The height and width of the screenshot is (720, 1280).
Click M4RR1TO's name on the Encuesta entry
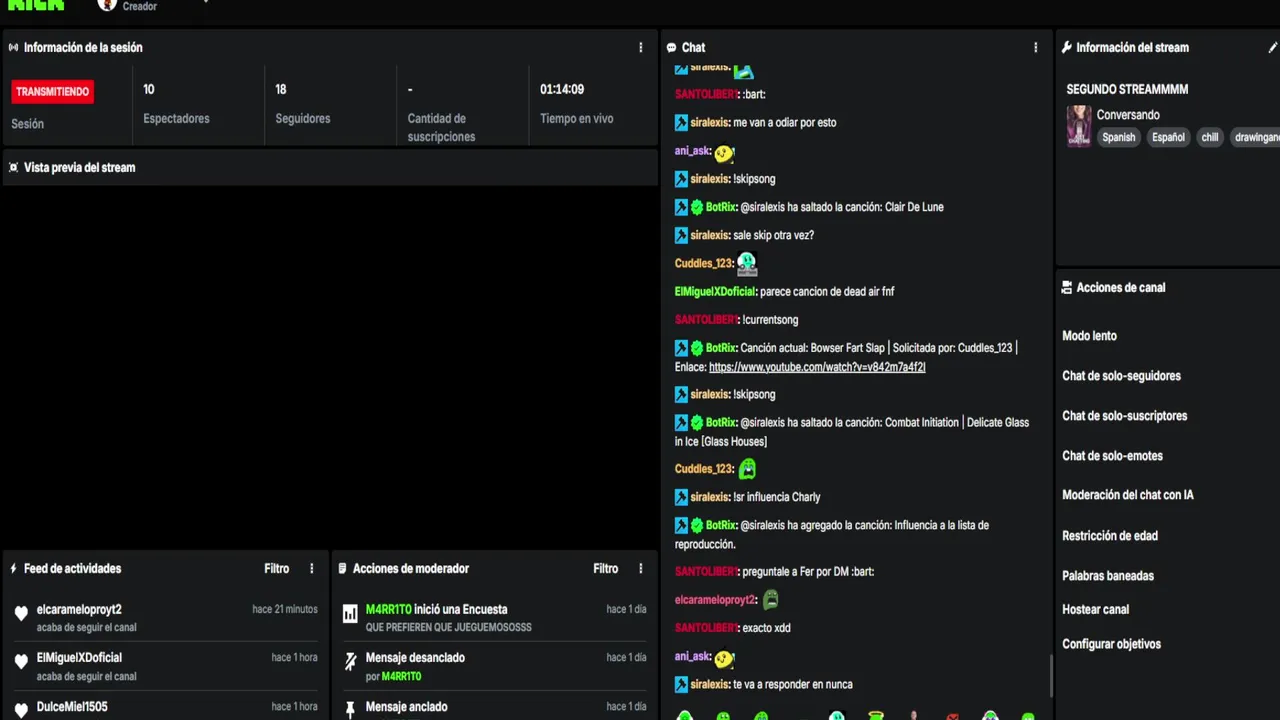coord(388,609)
